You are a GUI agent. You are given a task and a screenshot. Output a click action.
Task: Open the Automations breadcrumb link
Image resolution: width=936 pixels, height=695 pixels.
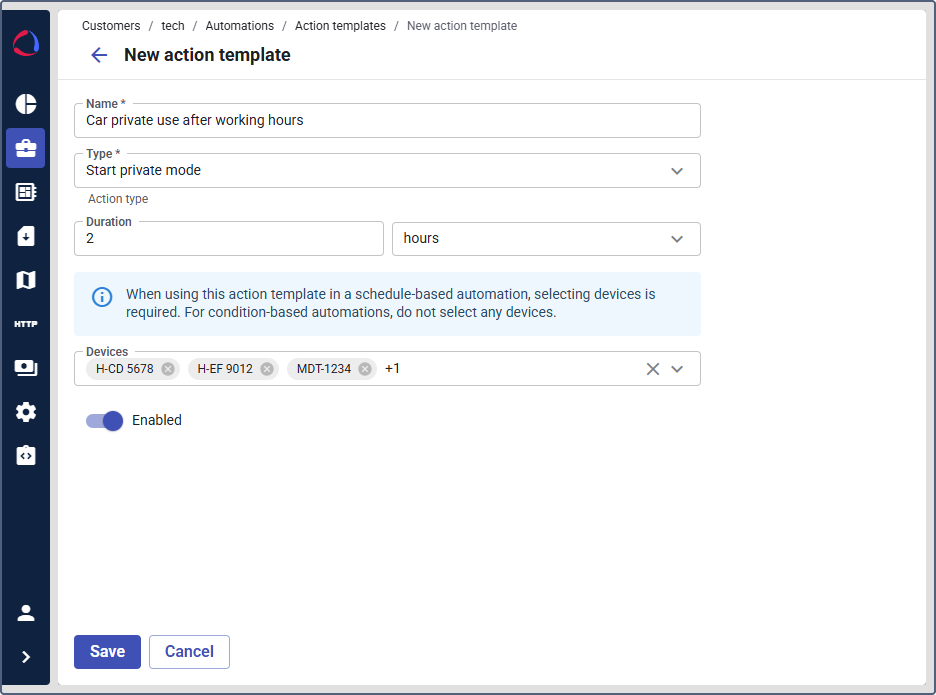point(239,25)
